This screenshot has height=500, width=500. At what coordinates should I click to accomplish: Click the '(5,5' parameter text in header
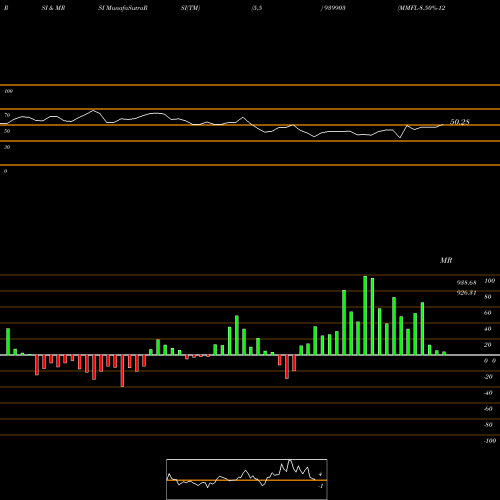click(x=257, y=8)
